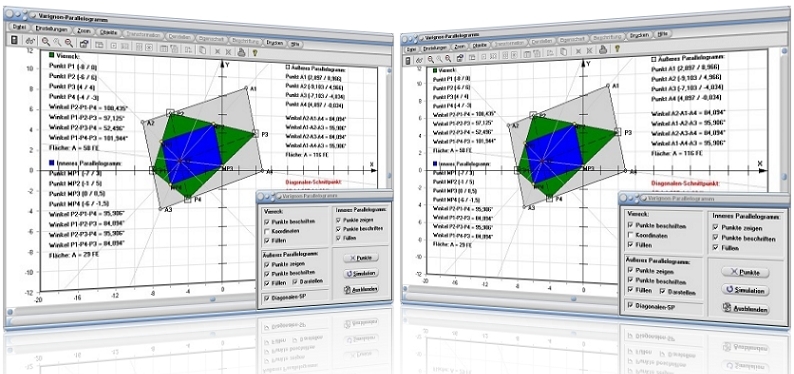Toggle Inneres Parallelogramm 'Füllen', left dialog

coord(338,237)
